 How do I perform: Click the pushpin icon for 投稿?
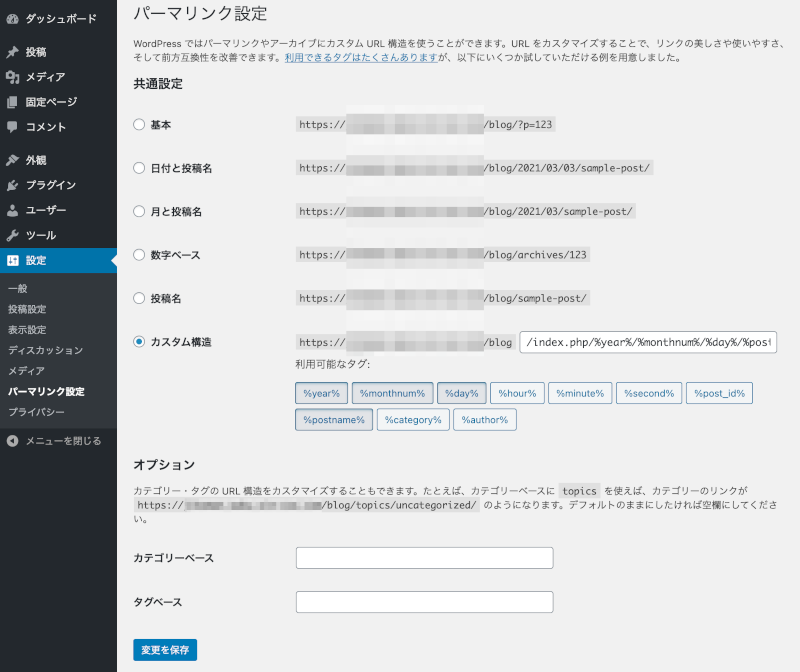12,52
